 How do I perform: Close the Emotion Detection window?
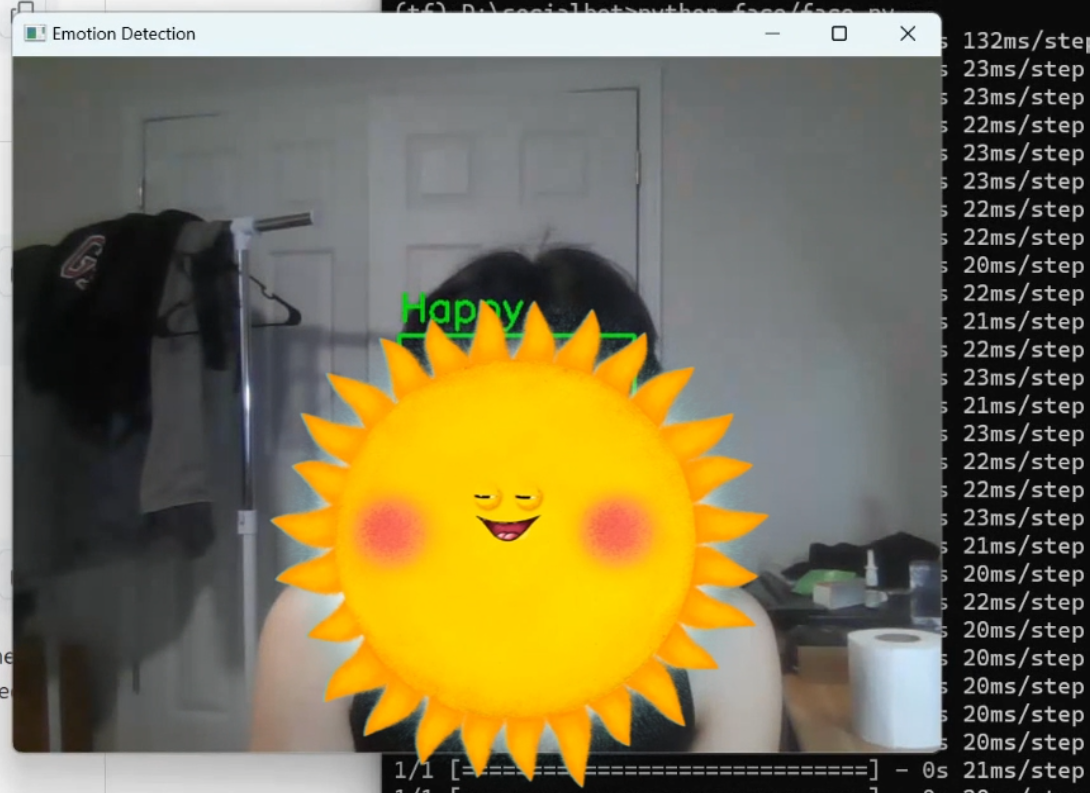coord(907,34)
